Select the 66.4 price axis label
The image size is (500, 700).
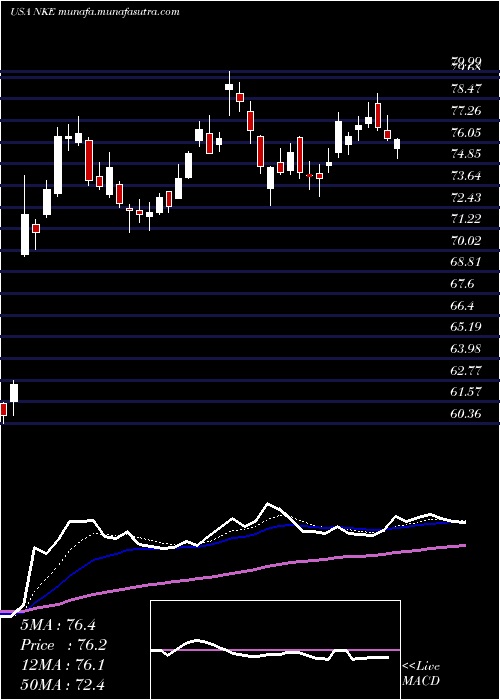pyautogui.click(x=463, y=305)
